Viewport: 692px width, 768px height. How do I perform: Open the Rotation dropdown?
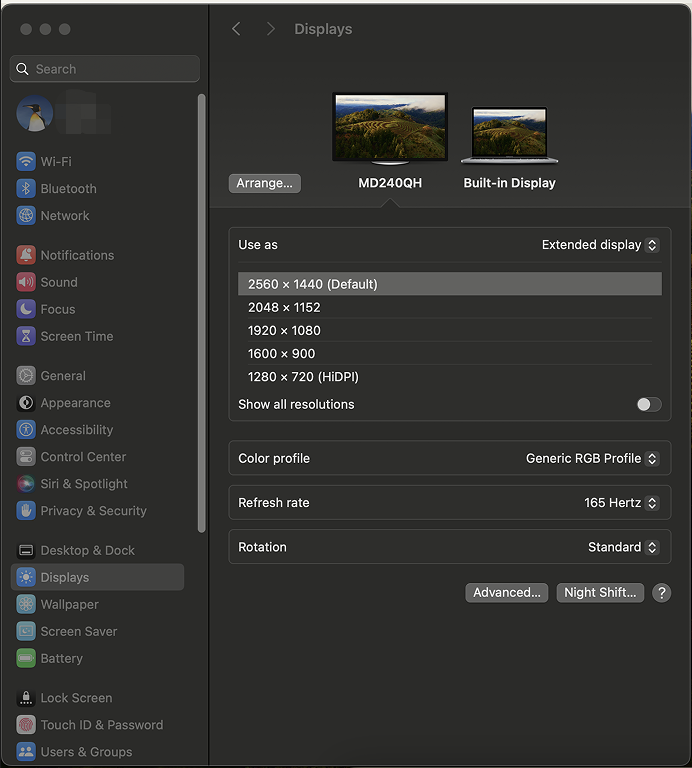tap(623, 547)
